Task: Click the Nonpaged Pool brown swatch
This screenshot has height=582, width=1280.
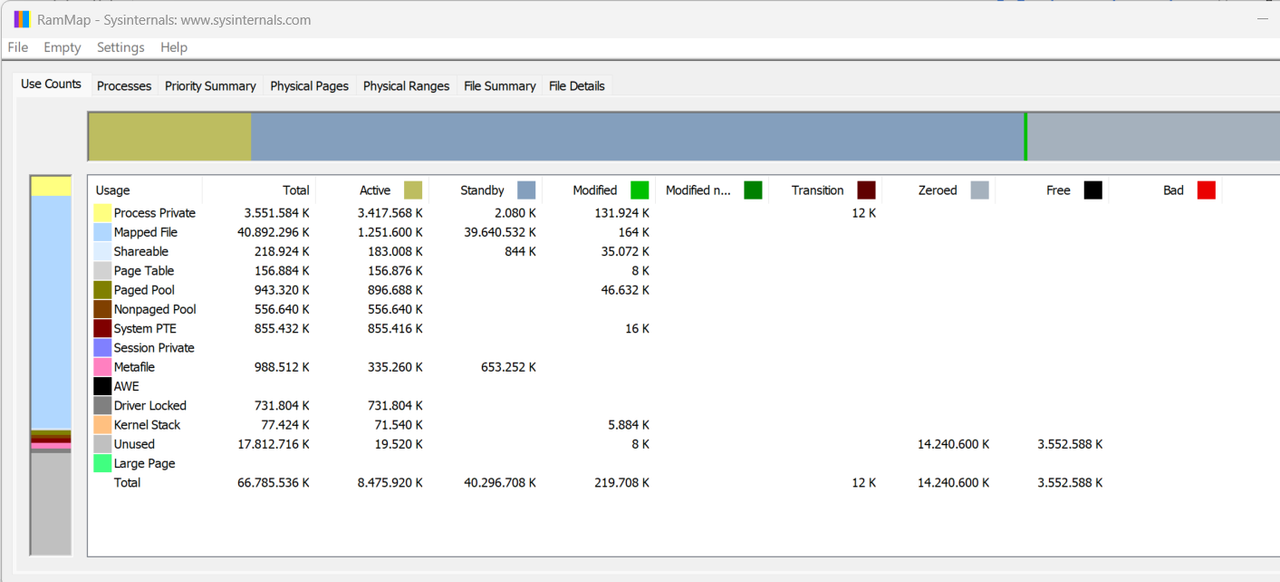Action: (x=102, y=309)
